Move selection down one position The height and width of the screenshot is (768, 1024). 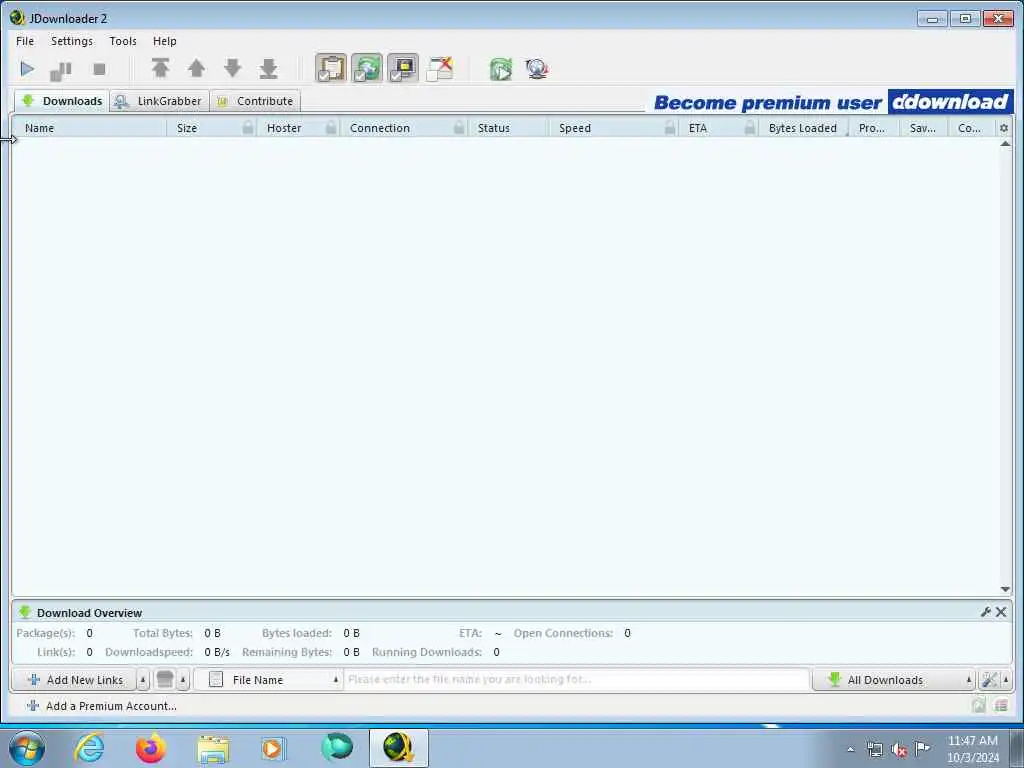click(232, 68)
